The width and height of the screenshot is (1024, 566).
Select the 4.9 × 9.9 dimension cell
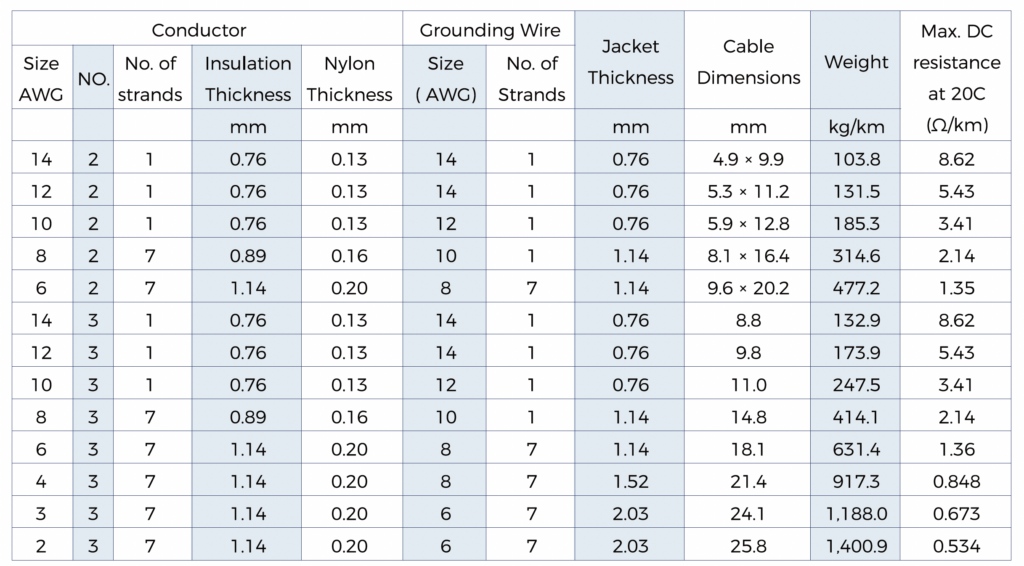point(748,159)
